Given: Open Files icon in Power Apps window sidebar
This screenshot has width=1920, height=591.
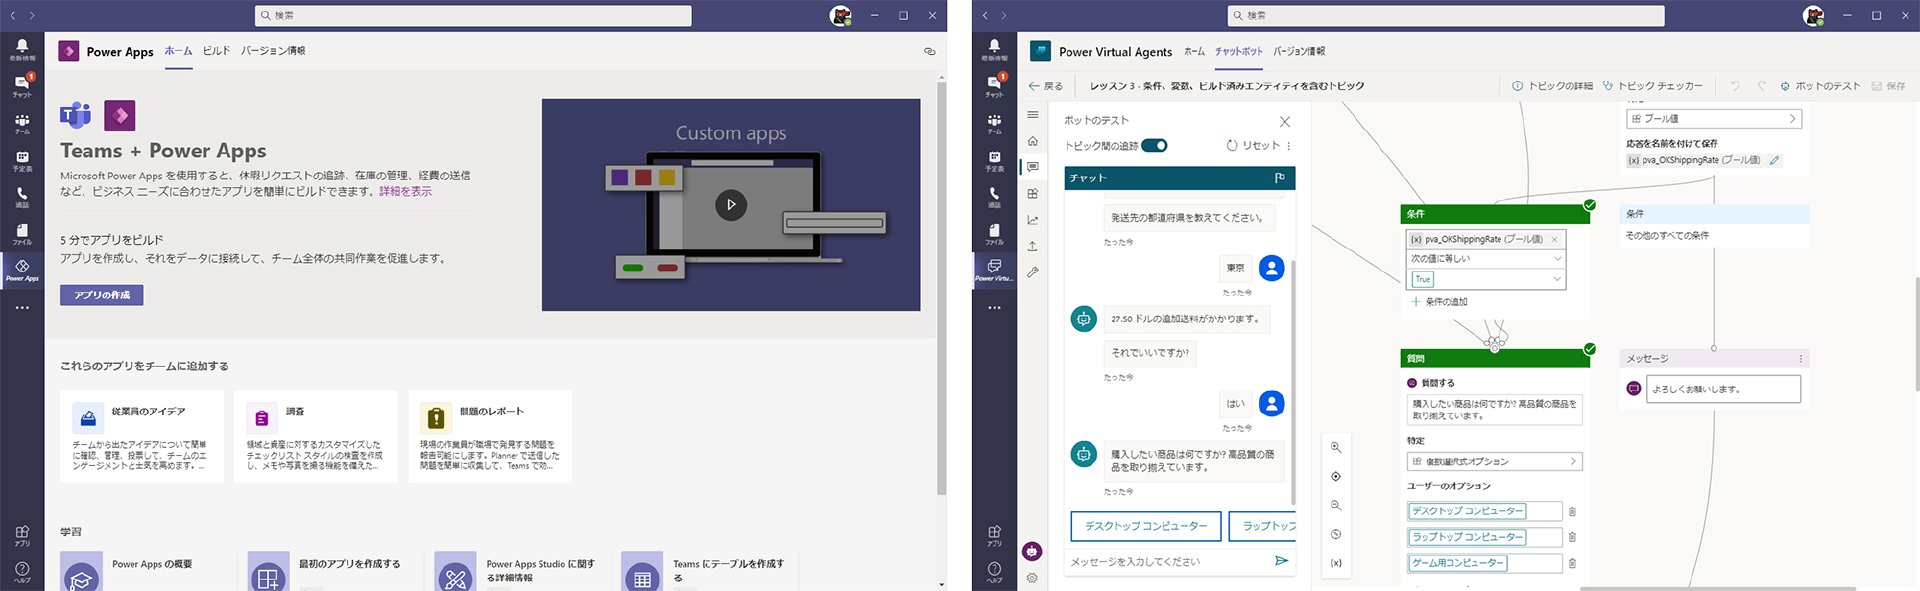Looking at the screenshot, I should (x=22, y=233).
